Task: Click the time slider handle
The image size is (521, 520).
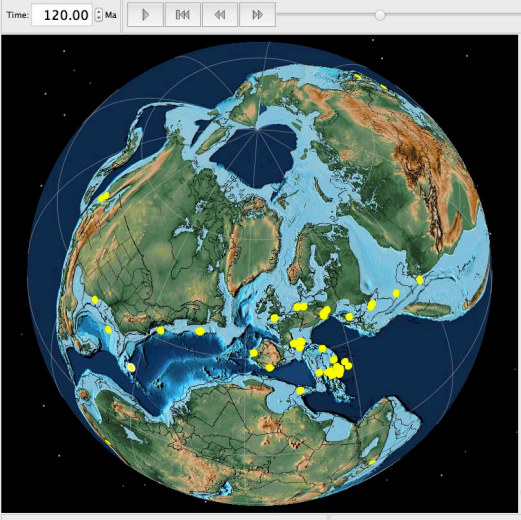Action: point(380,15)
